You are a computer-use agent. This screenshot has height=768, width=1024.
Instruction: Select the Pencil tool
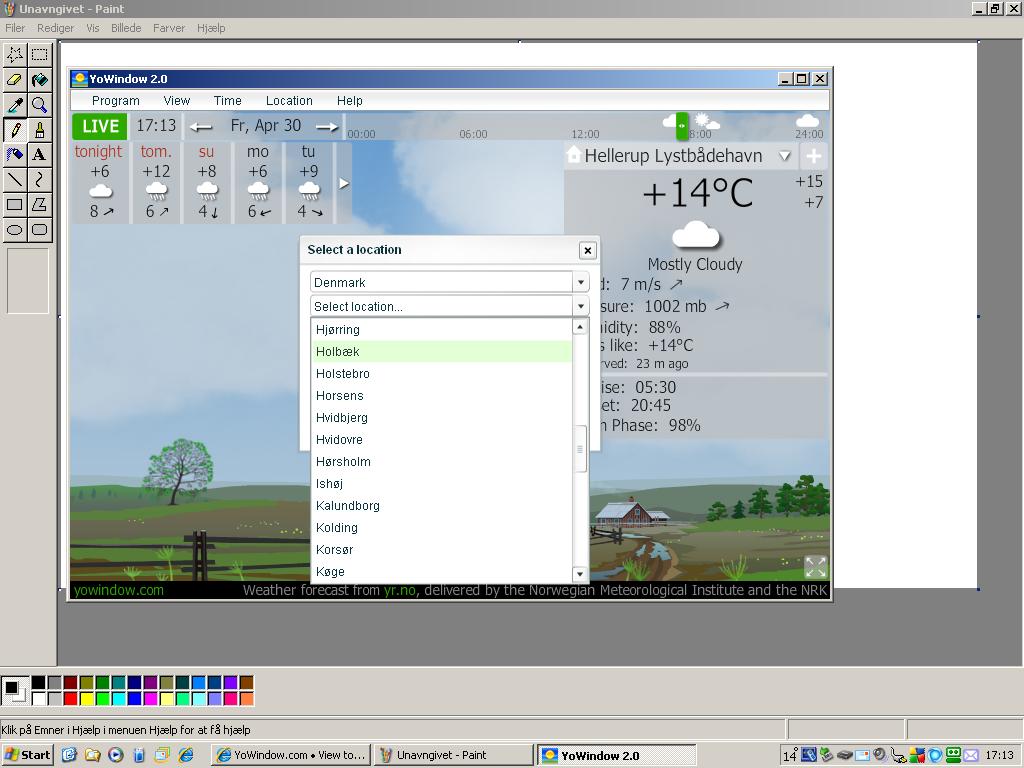pos(15,129)
